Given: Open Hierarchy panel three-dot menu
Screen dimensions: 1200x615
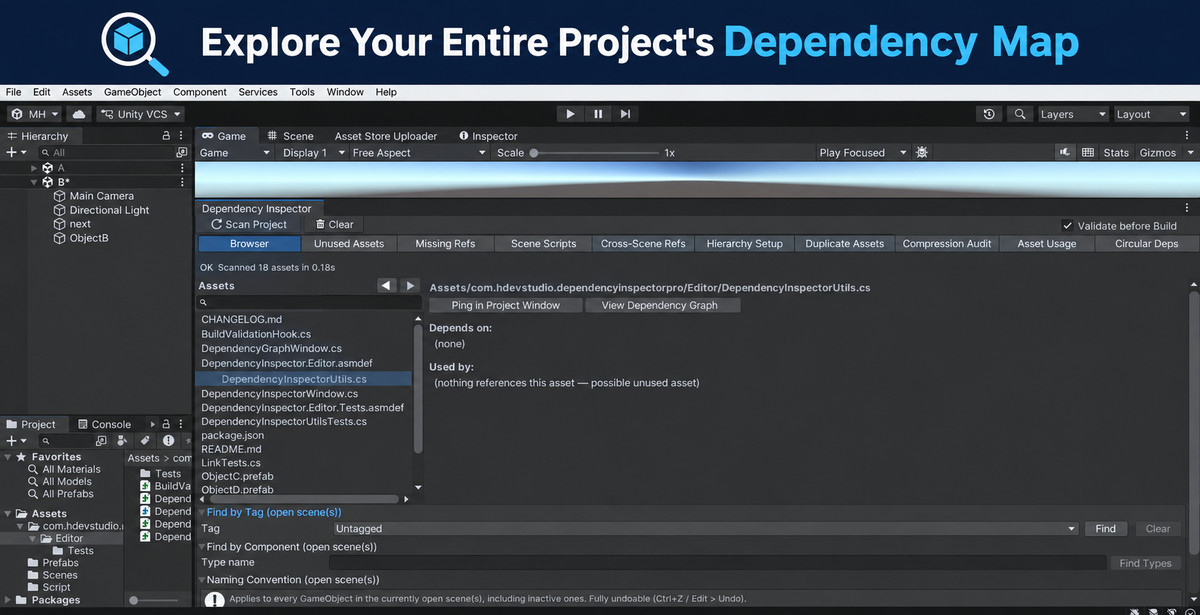Looking at the screenshot, I should coord(180,136).
